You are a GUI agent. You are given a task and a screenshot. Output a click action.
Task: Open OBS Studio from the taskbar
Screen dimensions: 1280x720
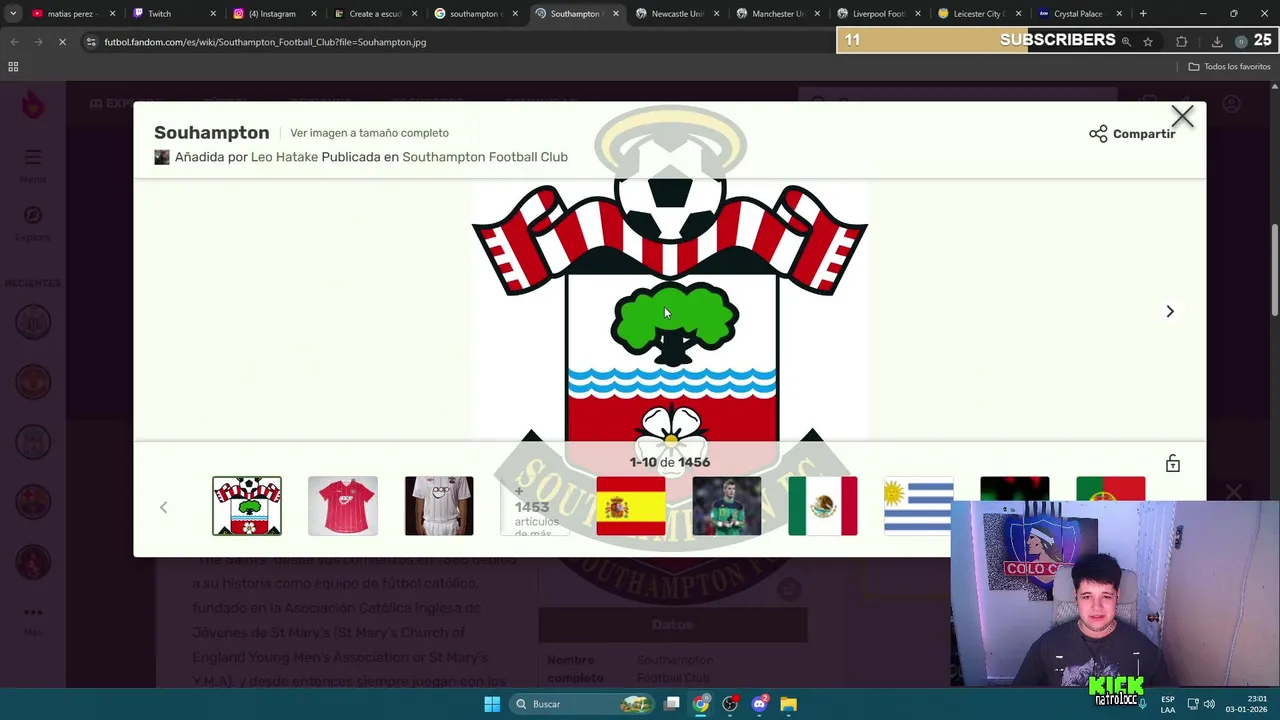coord(730,704)
